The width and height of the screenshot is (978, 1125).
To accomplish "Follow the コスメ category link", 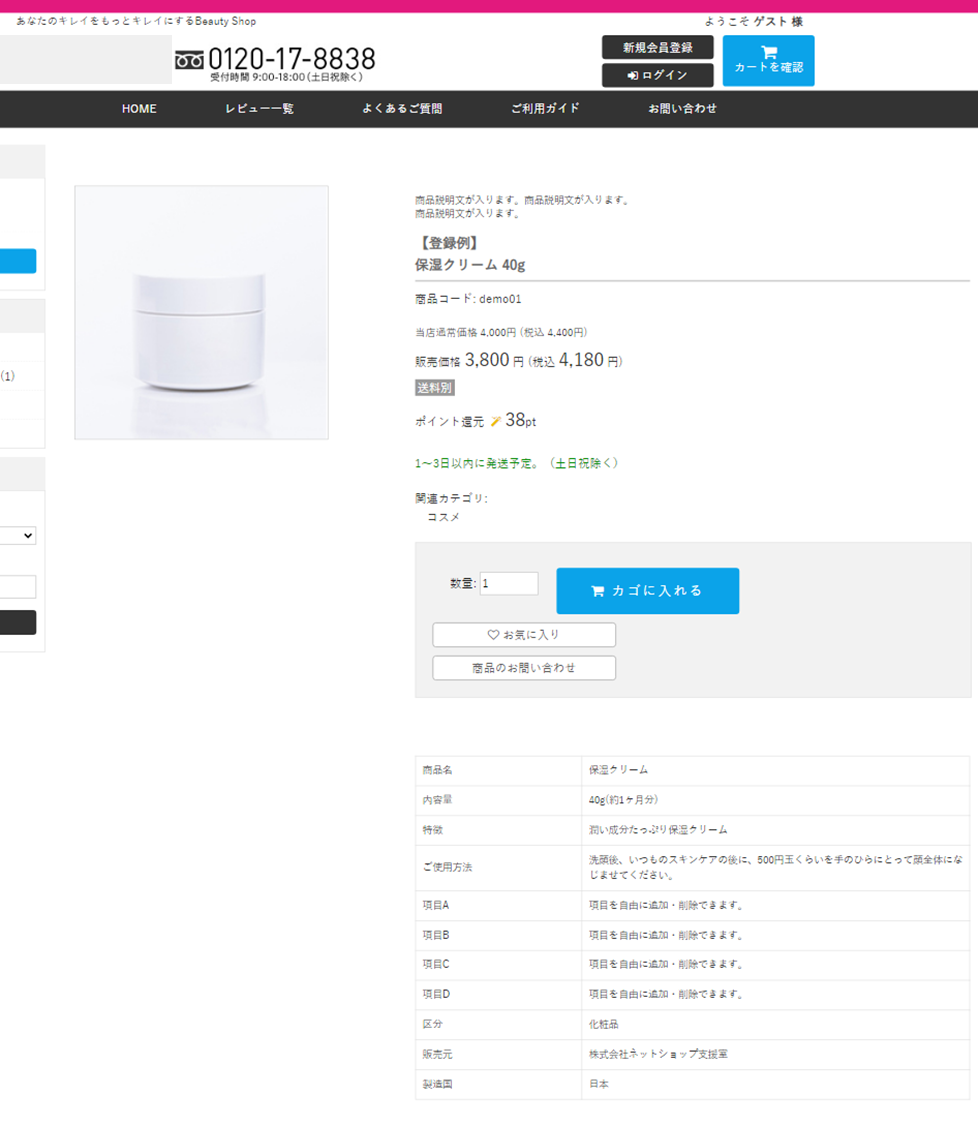I will [443, 517].
